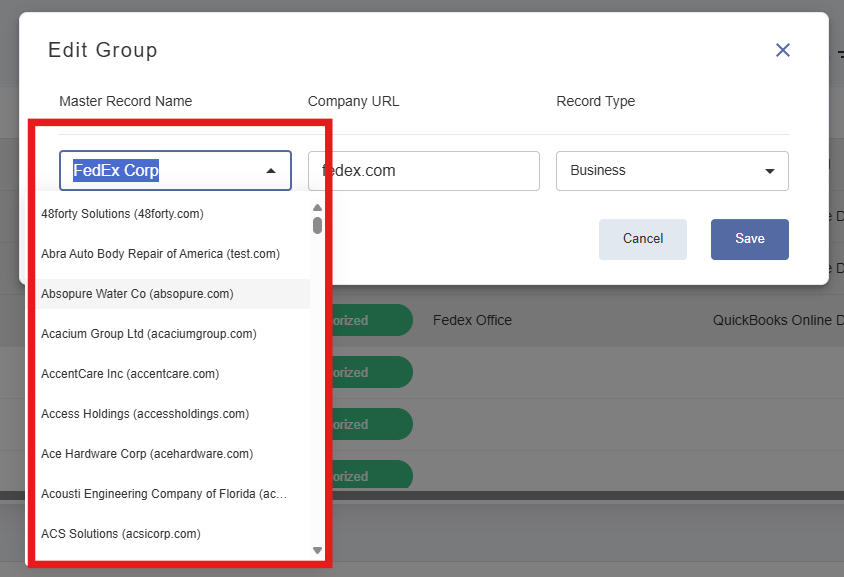Click the dropdown list scroll down arrow
The height and width of the screenshot is (577, 844).
[x=318, y=550]
